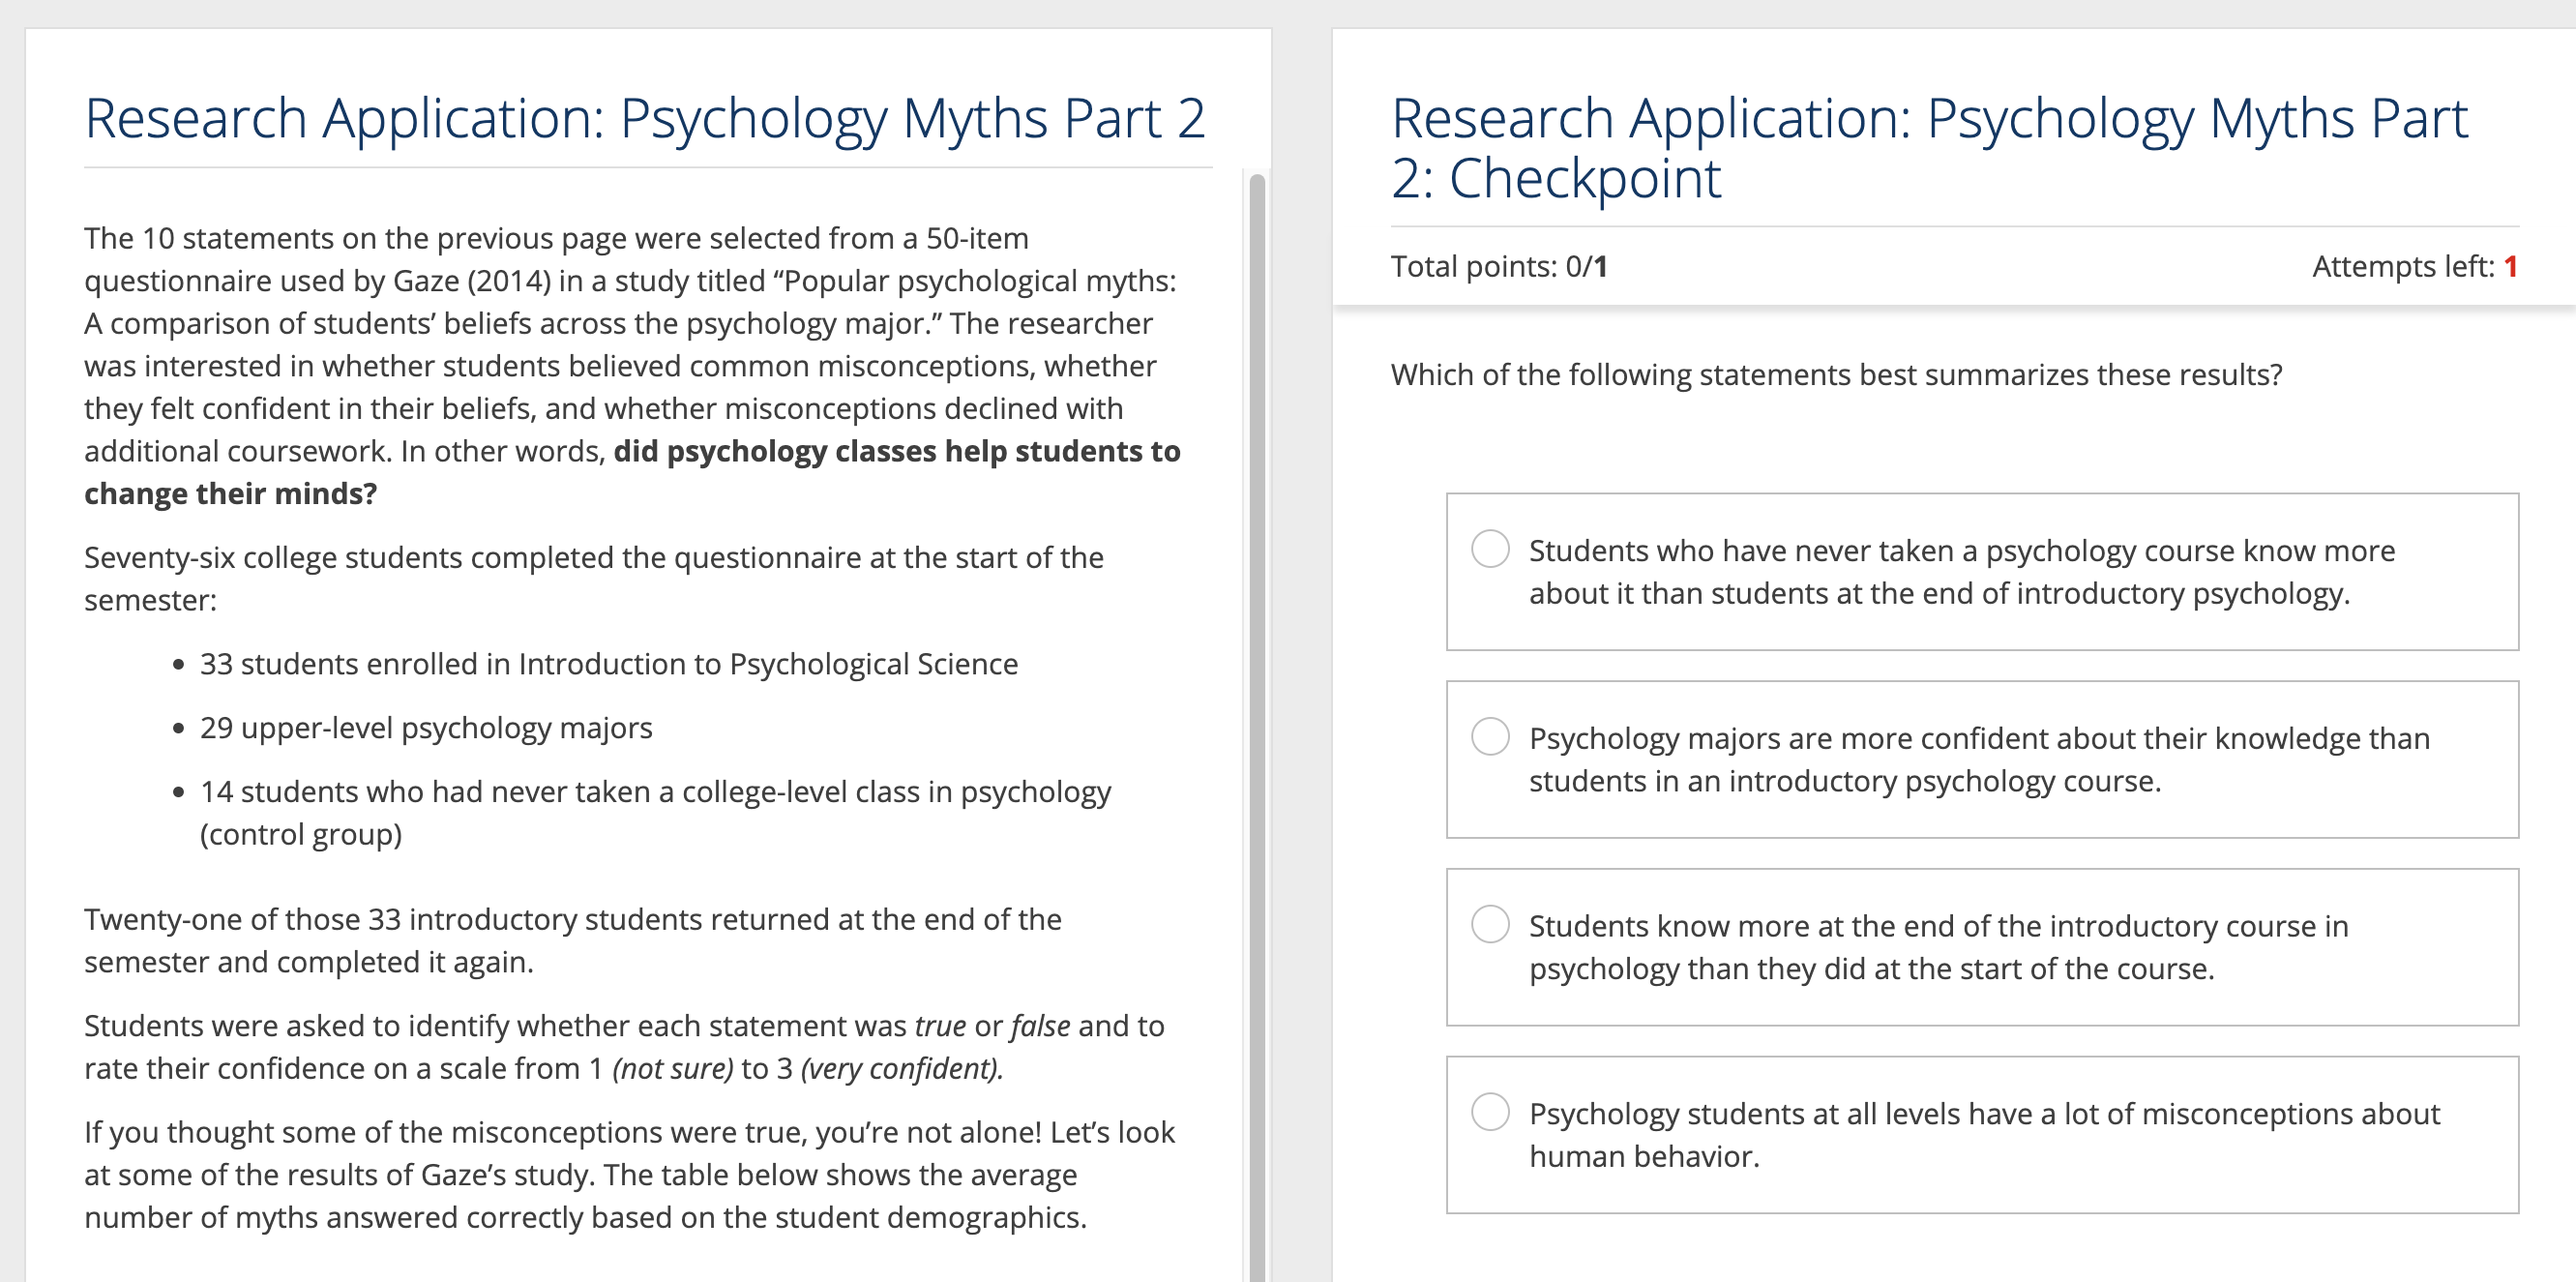The width and height of the screenshot is (2576, 1282).
Task: Click the Attempts left indicator
Action: 2417,266
